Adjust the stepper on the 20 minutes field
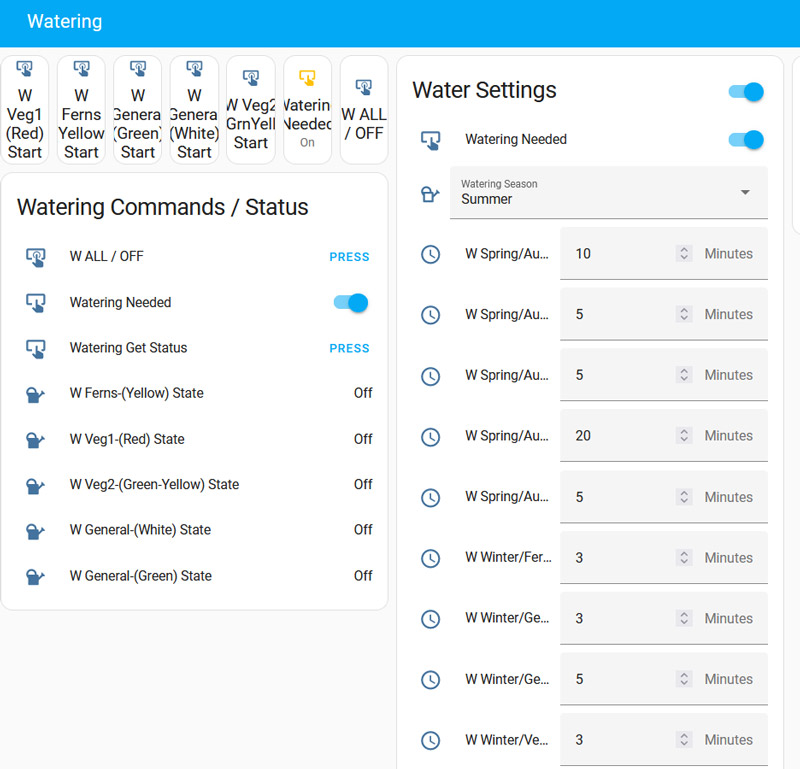Image resolution: width=800 pixels, height=769 pixels. [684, 436]
